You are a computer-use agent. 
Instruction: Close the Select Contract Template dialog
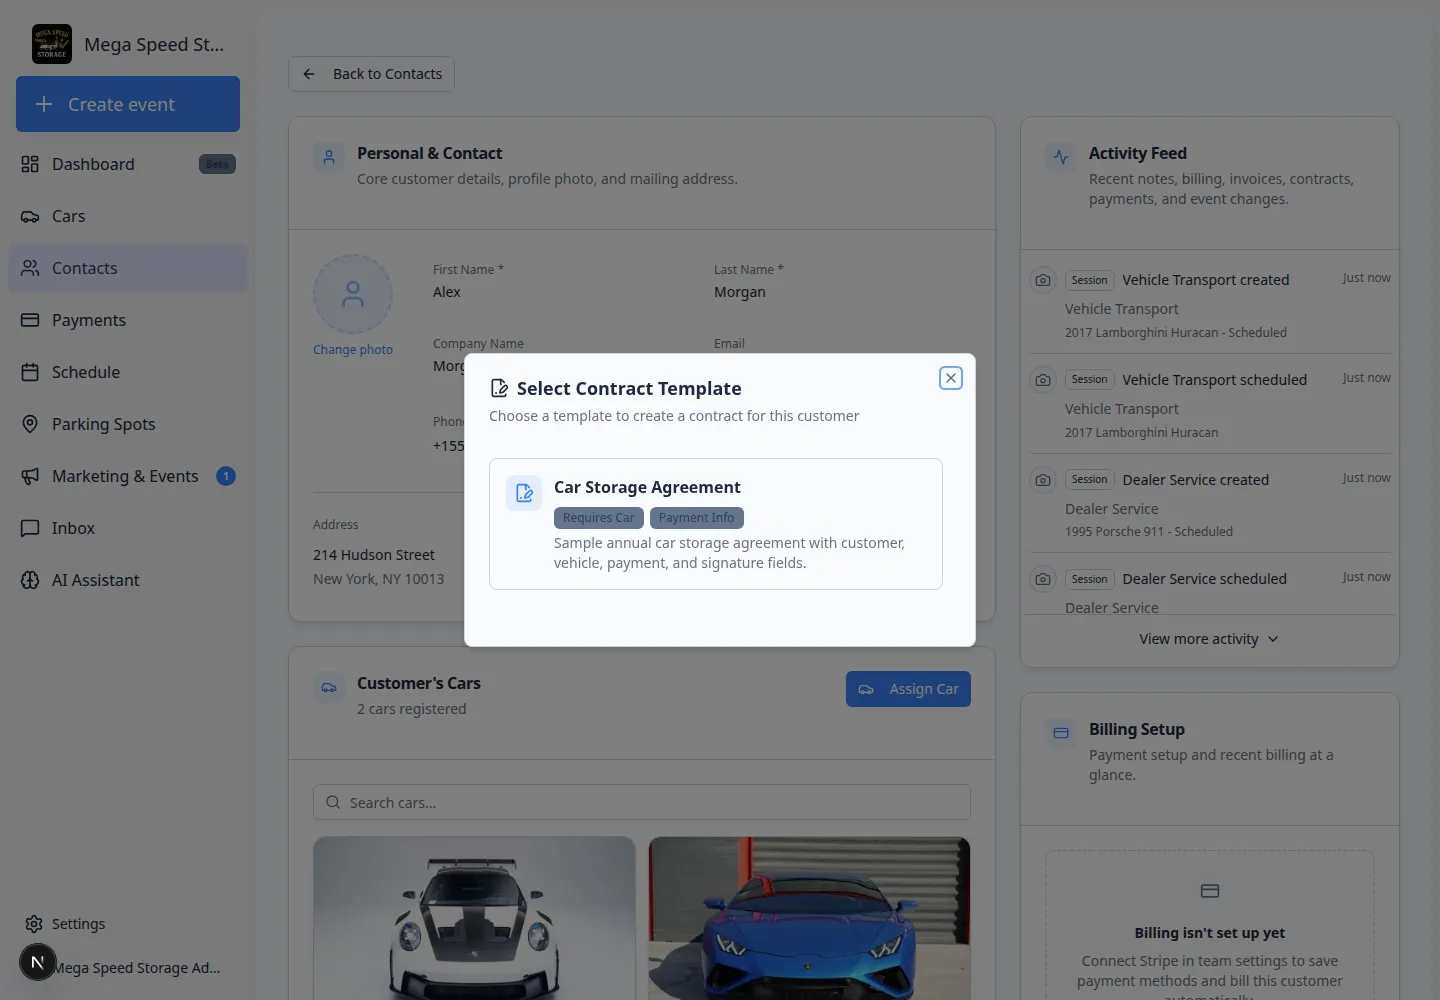point(951,378)
